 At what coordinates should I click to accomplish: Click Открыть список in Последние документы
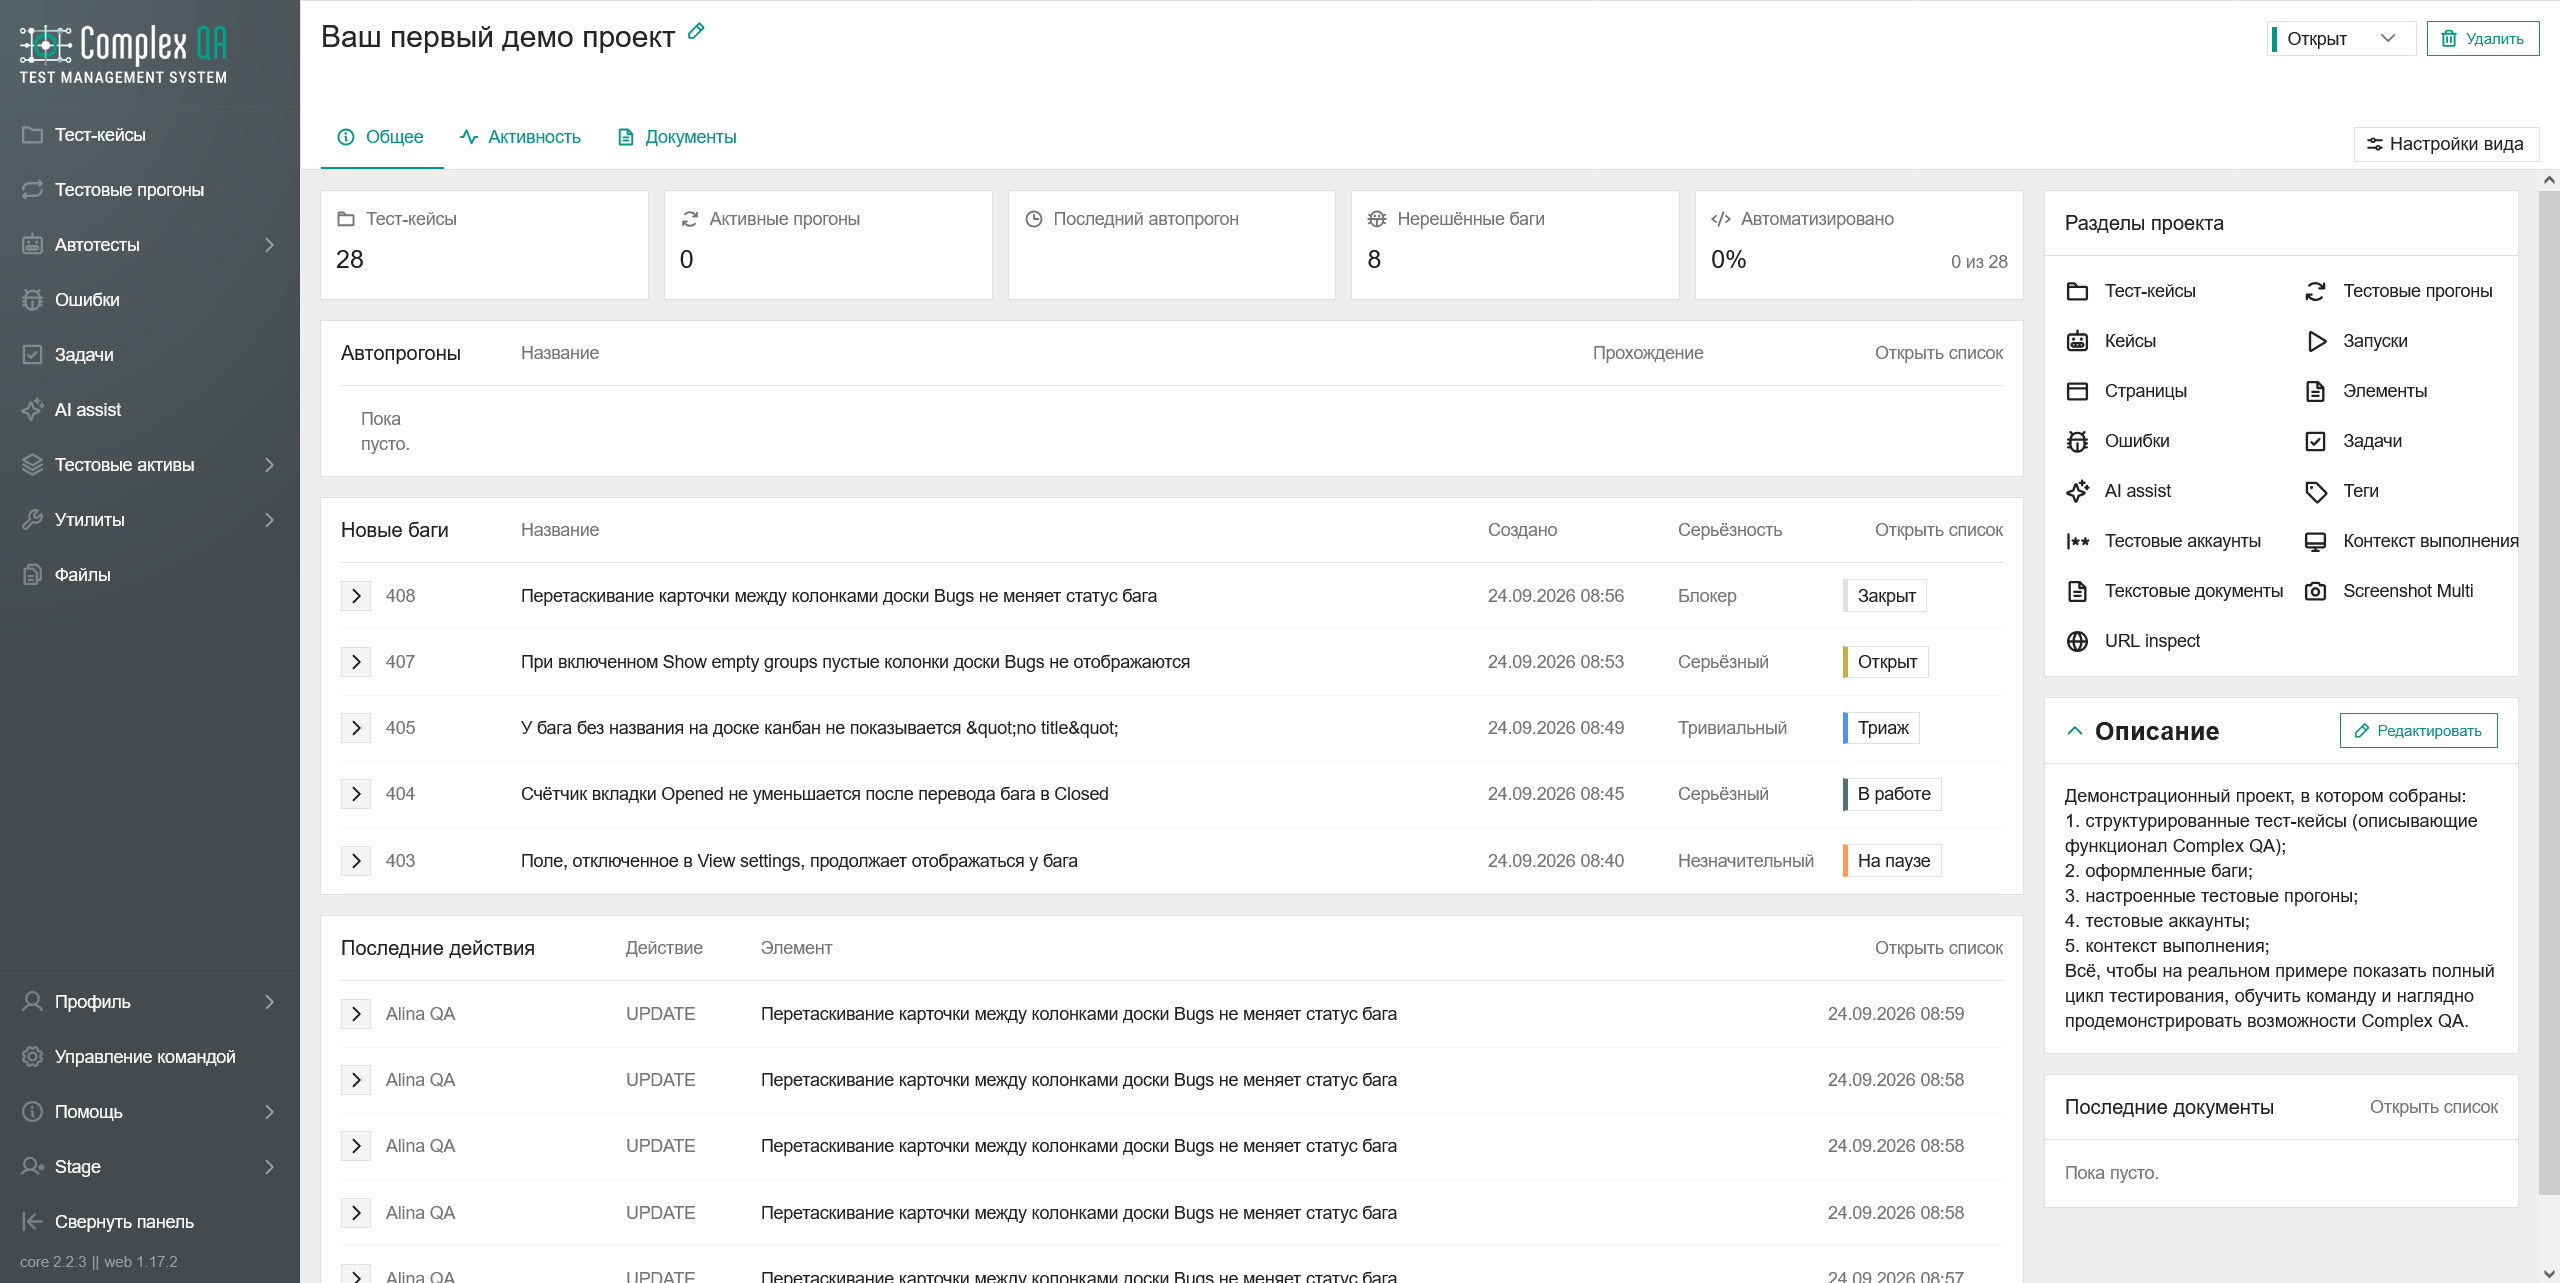pos(2433,1107)
